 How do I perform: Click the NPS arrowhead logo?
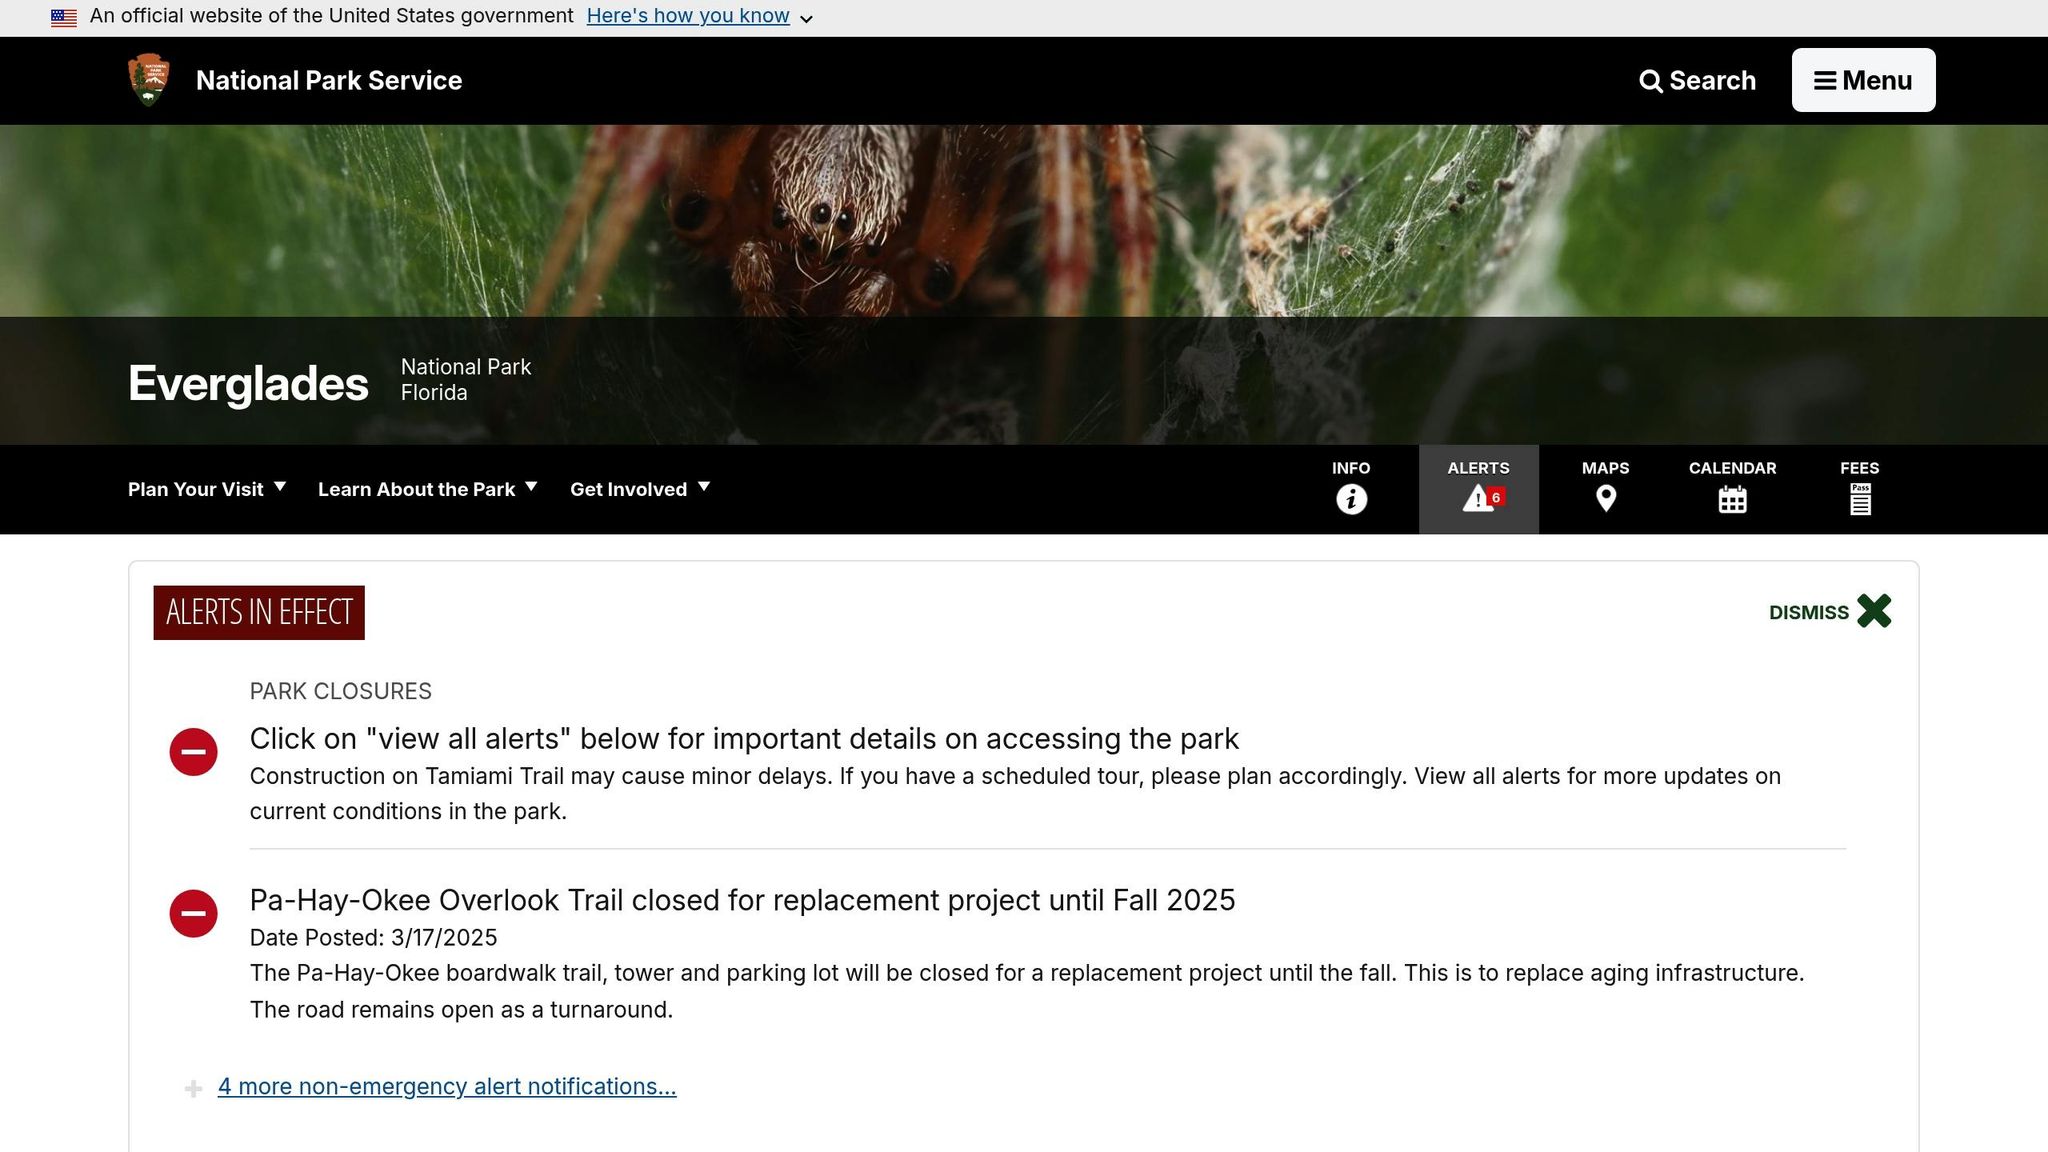click(149, 80)
